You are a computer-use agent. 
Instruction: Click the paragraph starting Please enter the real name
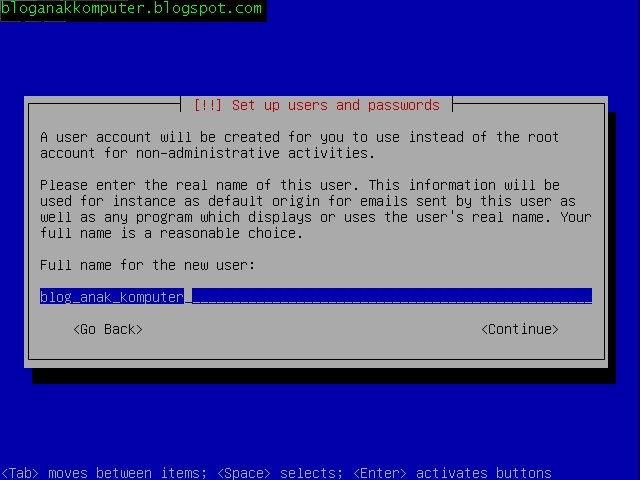point(316,209)
